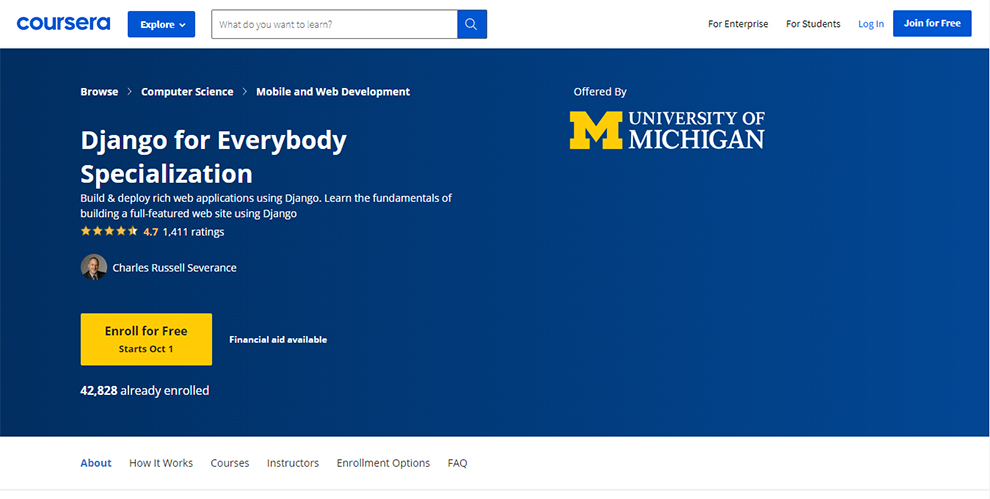
Task: Click the Enroll for Free button
Action: click(146, 339)
